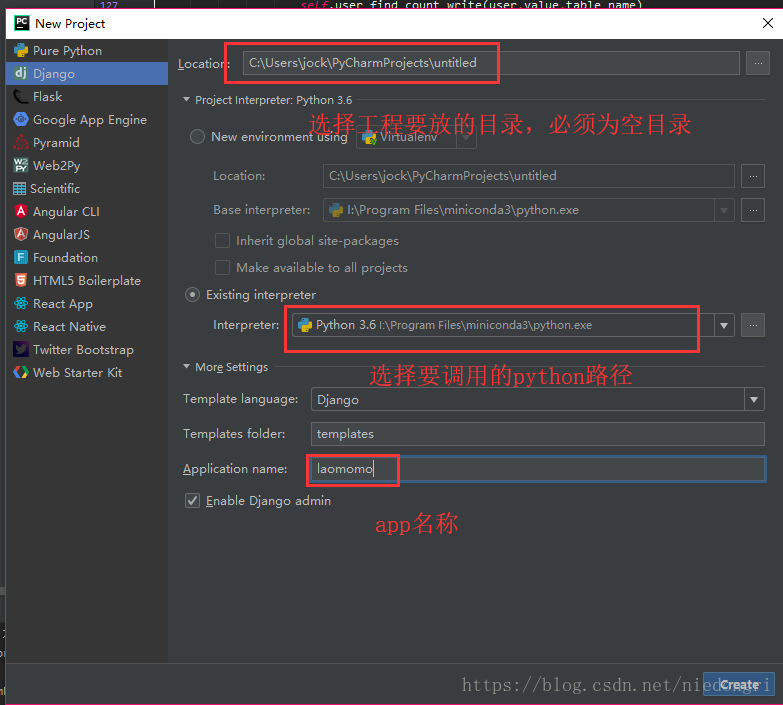Click the Foundation F icon

click(x=20, y=257)
